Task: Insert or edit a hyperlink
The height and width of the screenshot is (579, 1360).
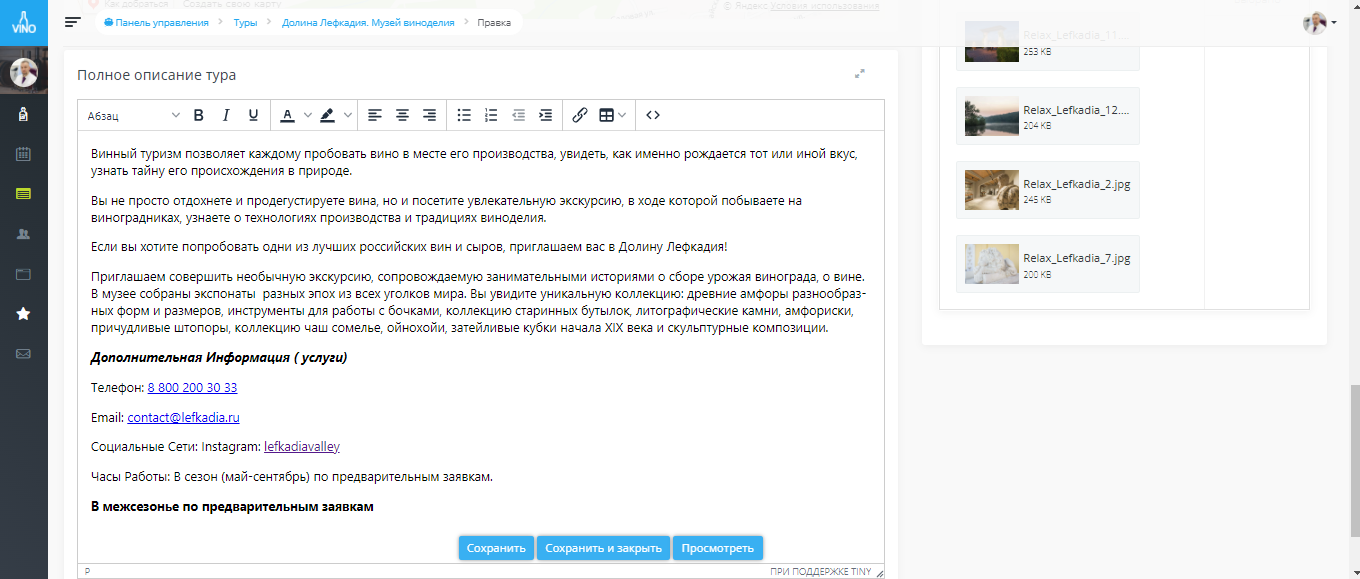Action: (580, 115)
